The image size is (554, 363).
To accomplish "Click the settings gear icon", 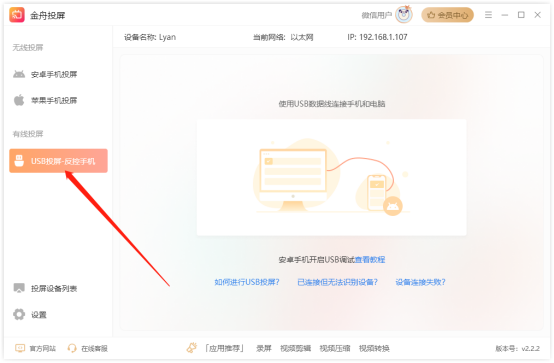I will pos(19,314).
